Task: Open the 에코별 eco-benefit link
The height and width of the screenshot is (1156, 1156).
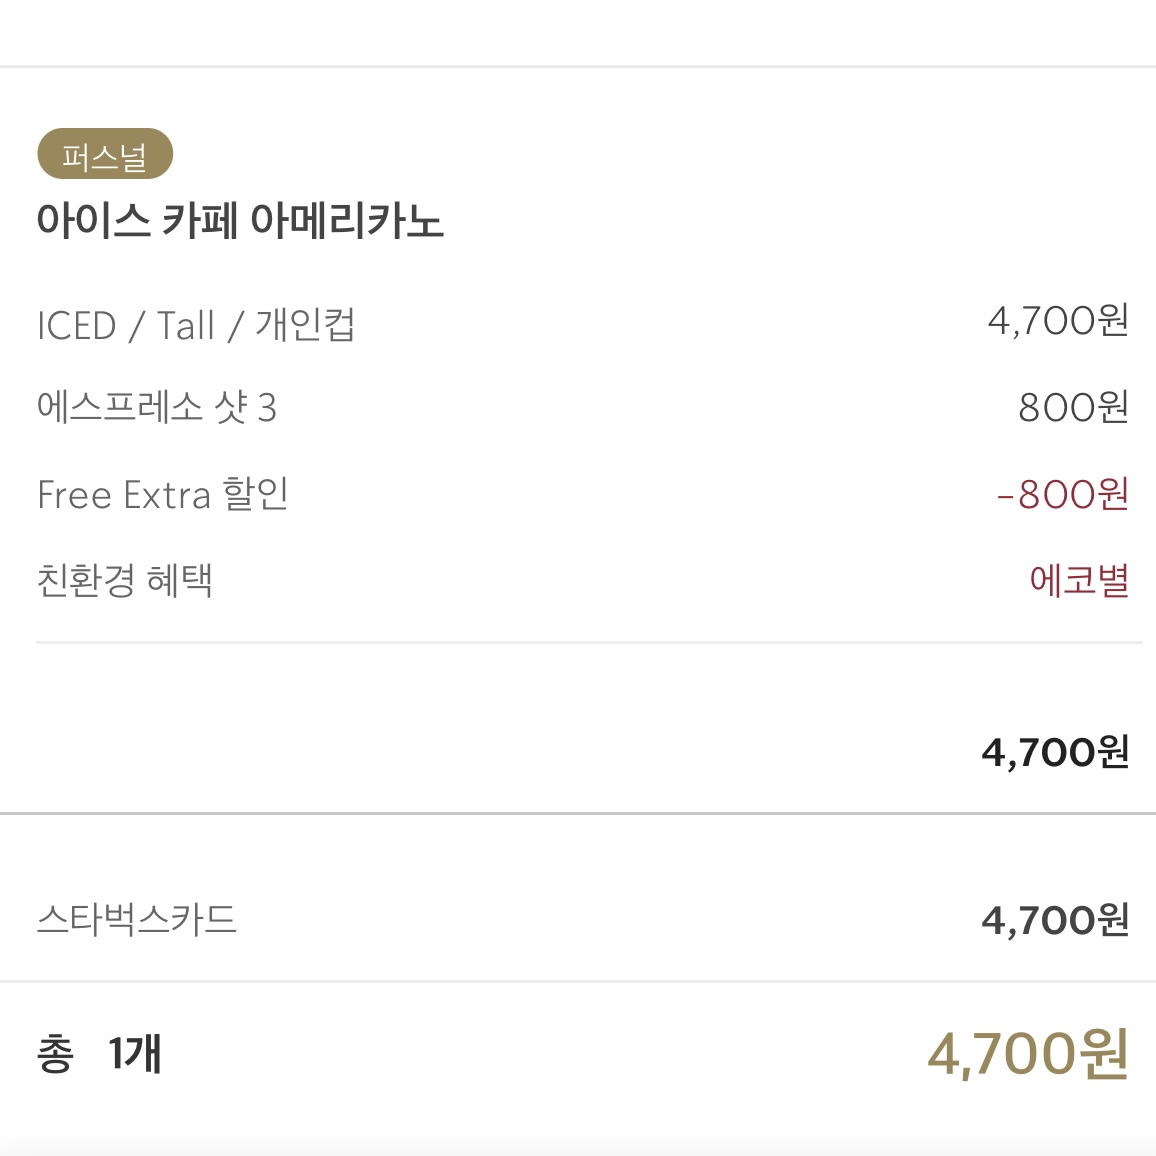Action: pos(1078,578)
